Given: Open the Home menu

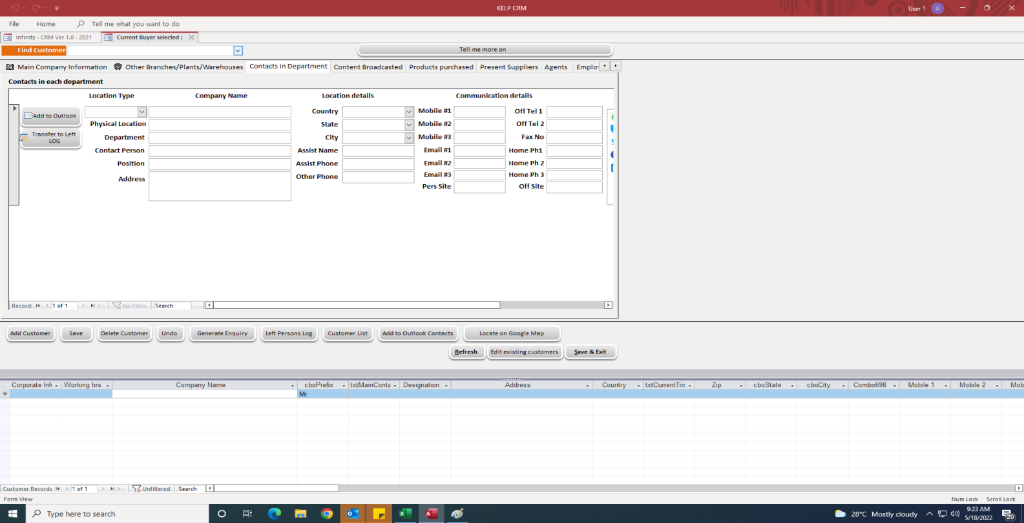Looking at the screenshot, I should tap(46, 23).
